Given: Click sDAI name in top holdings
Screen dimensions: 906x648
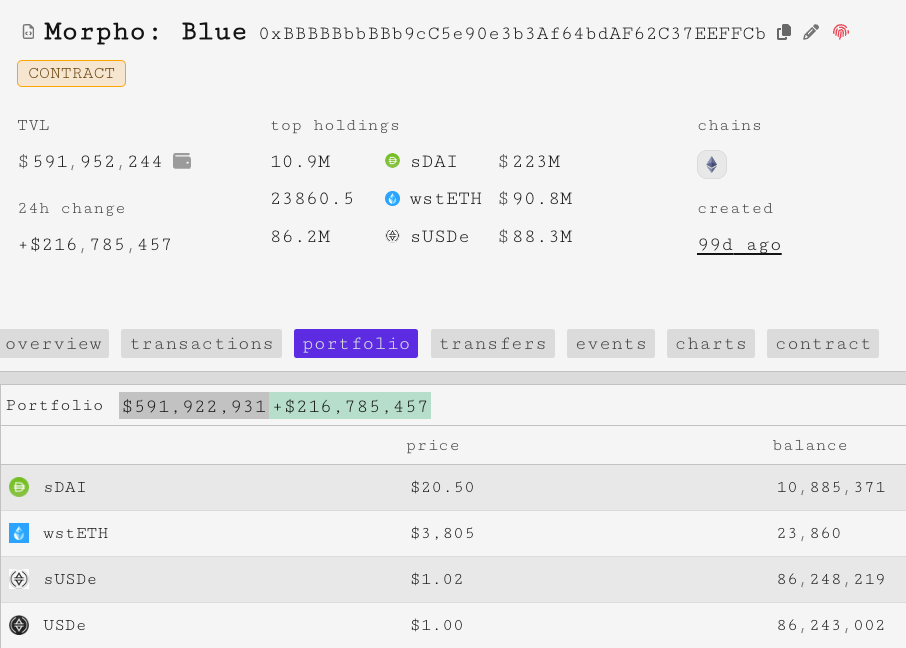Looking at the screenshot, I should [433, 161].
